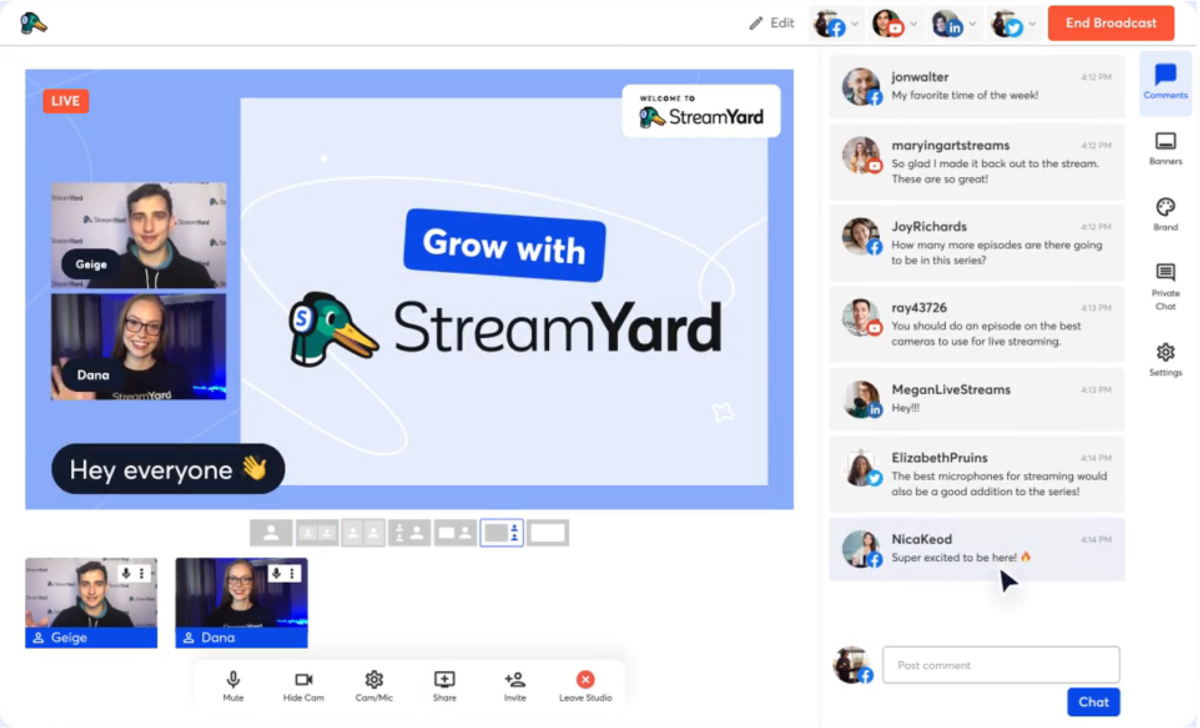The image size is (1200, 728).
Task: Click ElizabethPruins' profile avatar
Action: (861, 468)
